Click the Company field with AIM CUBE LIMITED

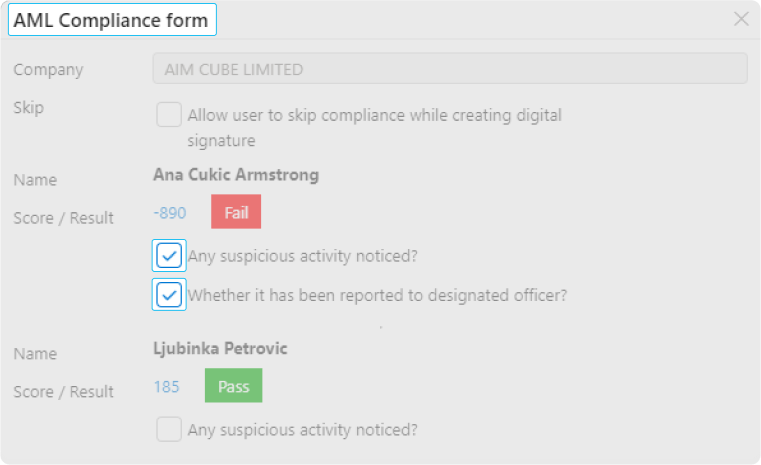point(449,69)
